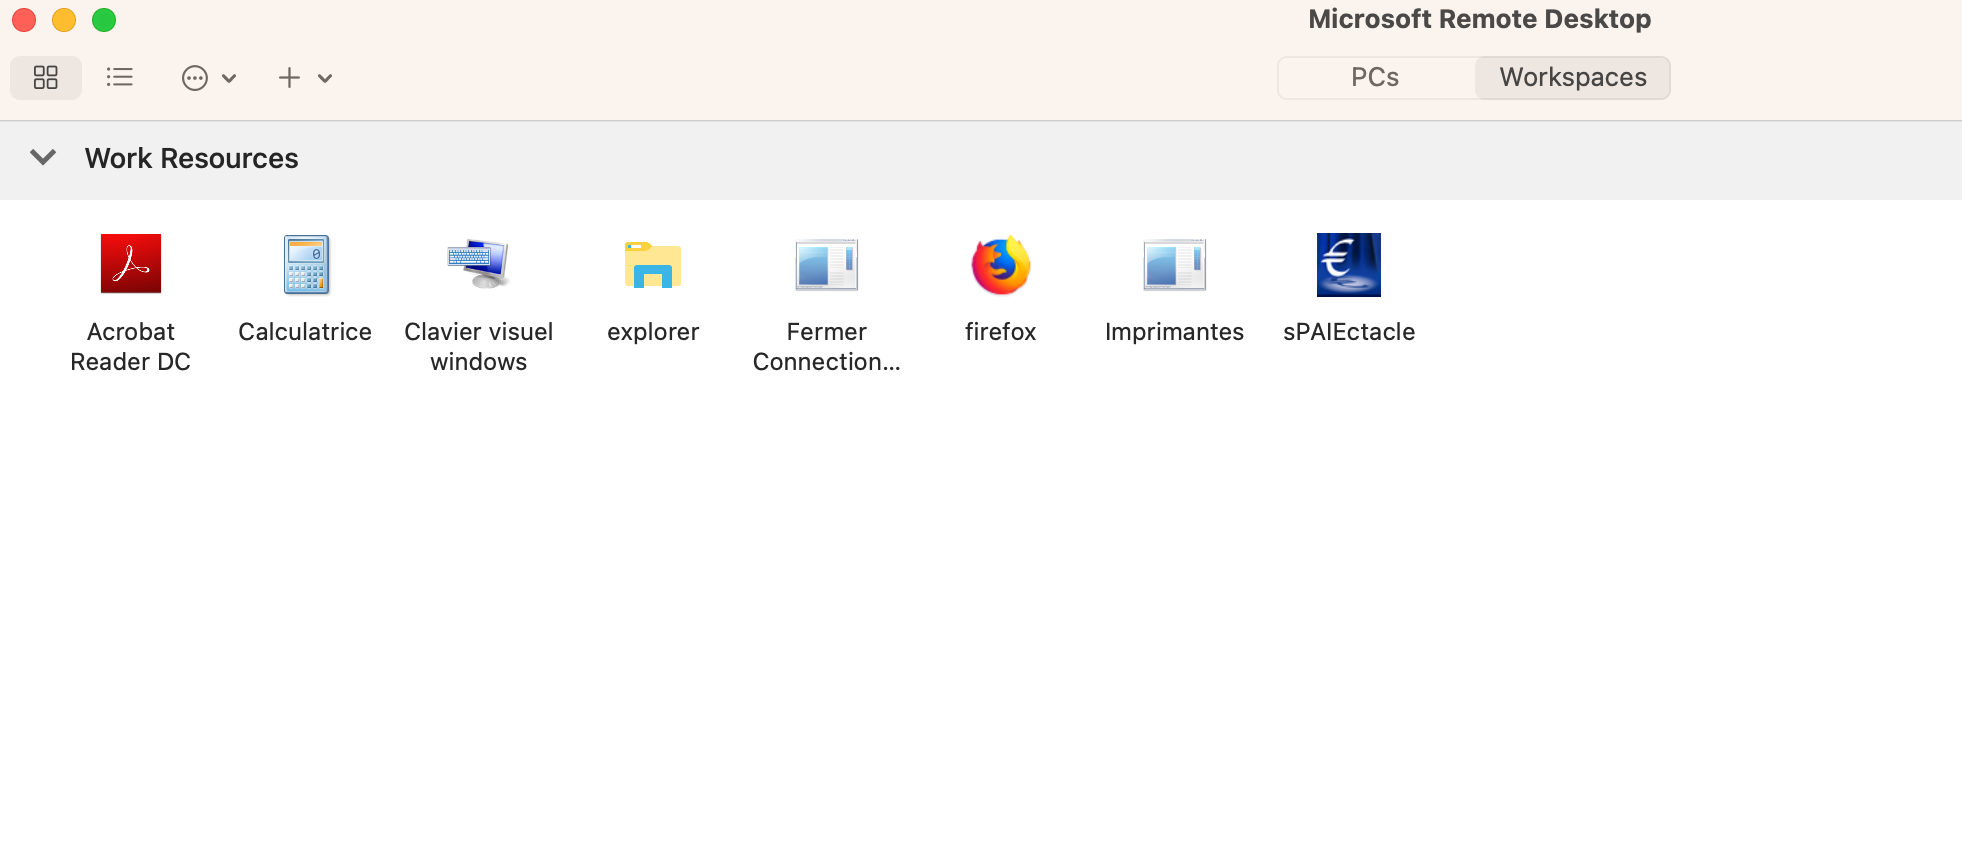This screenshot has width=1962, height=856.
Task: Select the Imprimantes label text
Action: [x=1175, y=332]
